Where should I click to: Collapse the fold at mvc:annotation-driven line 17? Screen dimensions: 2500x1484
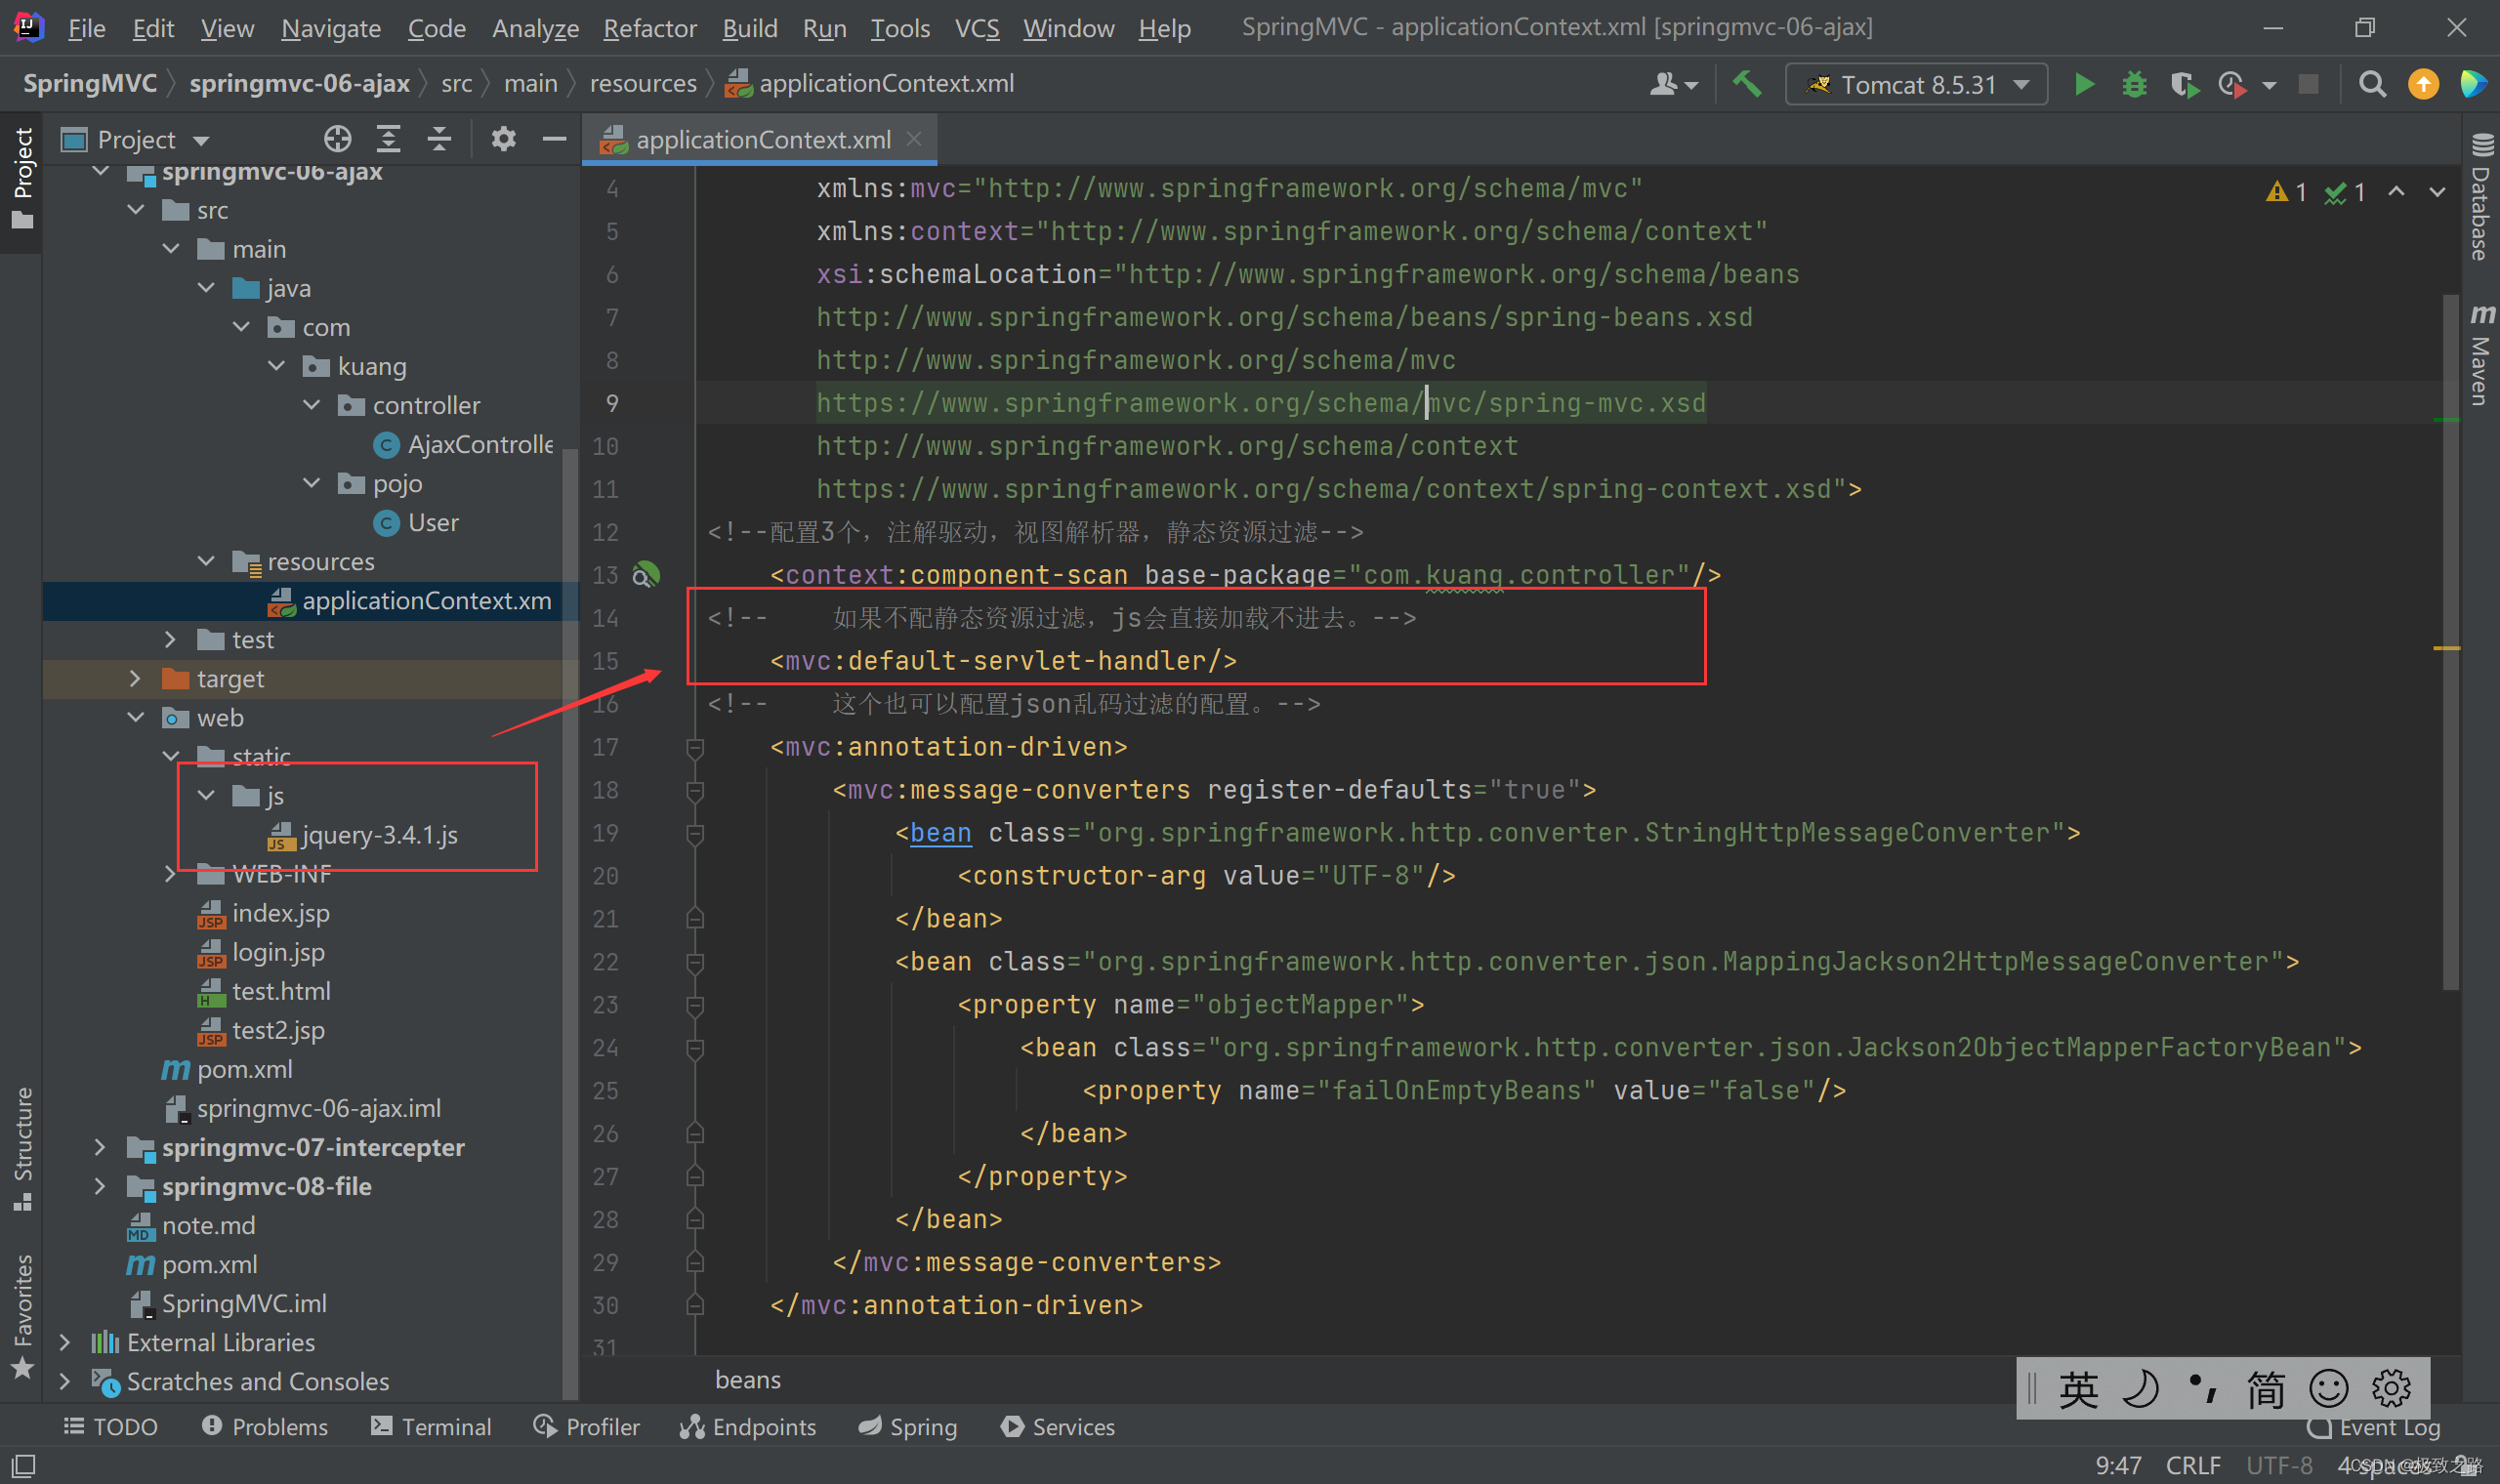695,747
